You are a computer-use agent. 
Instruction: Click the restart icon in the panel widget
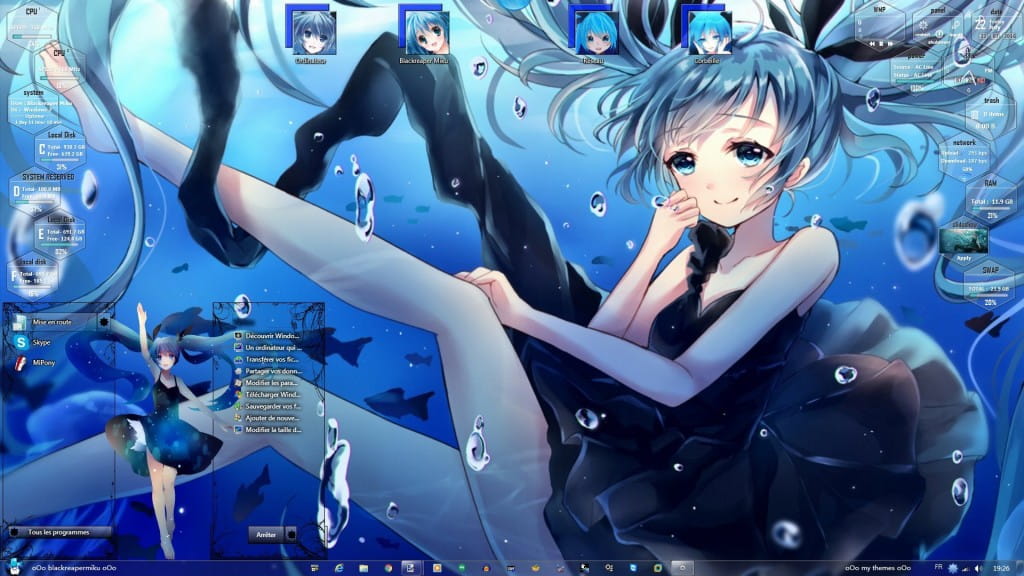click(x=922, y=26)
